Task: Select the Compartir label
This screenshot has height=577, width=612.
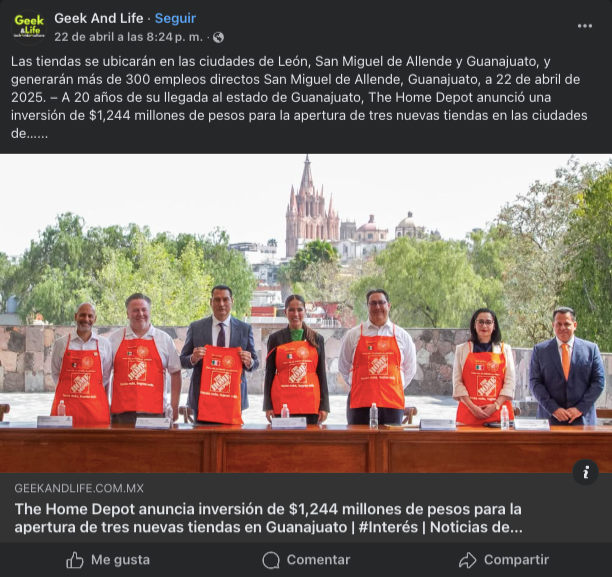Action: click(x=516, y=560)
